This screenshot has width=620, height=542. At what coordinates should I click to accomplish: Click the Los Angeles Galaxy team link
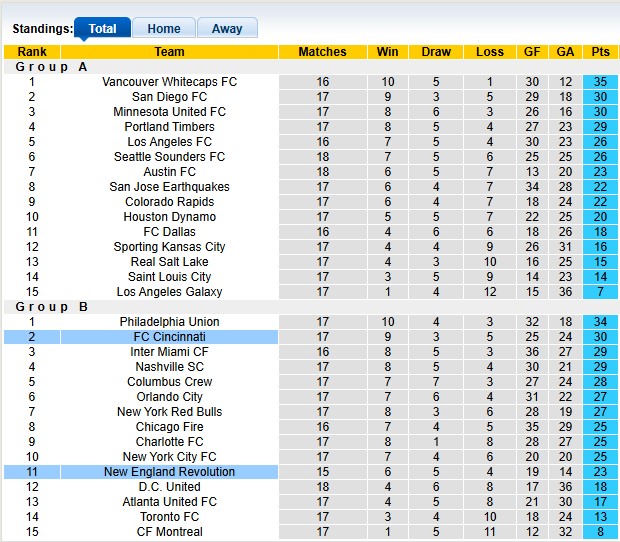[x=169, y=292]
